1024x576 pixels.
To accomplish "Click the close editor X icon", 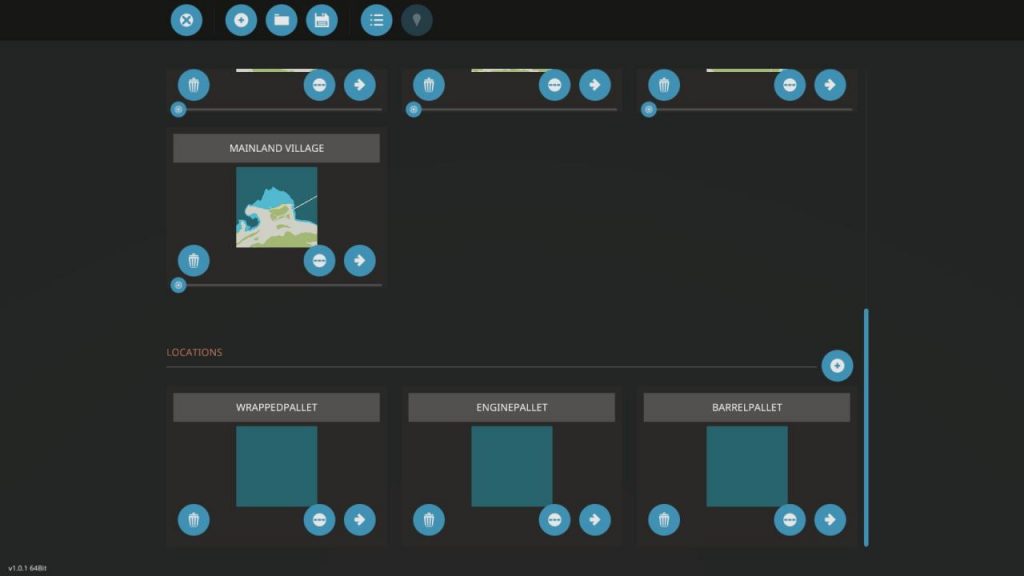I will pos(186,20).
